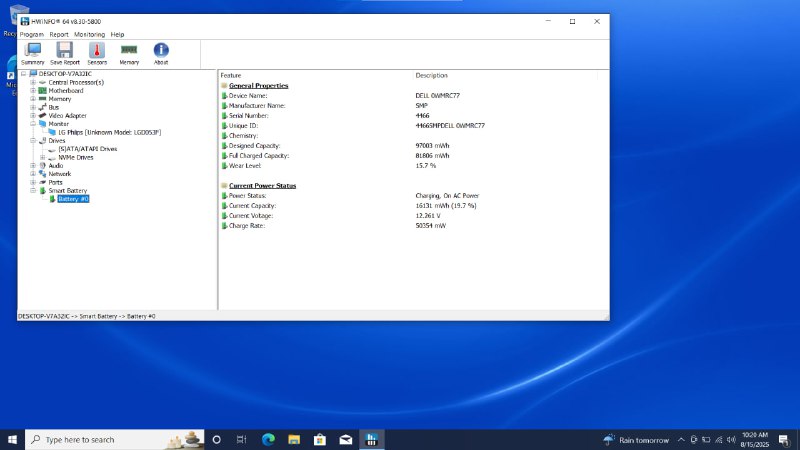Show hidden system tray icons

point(681,440)
